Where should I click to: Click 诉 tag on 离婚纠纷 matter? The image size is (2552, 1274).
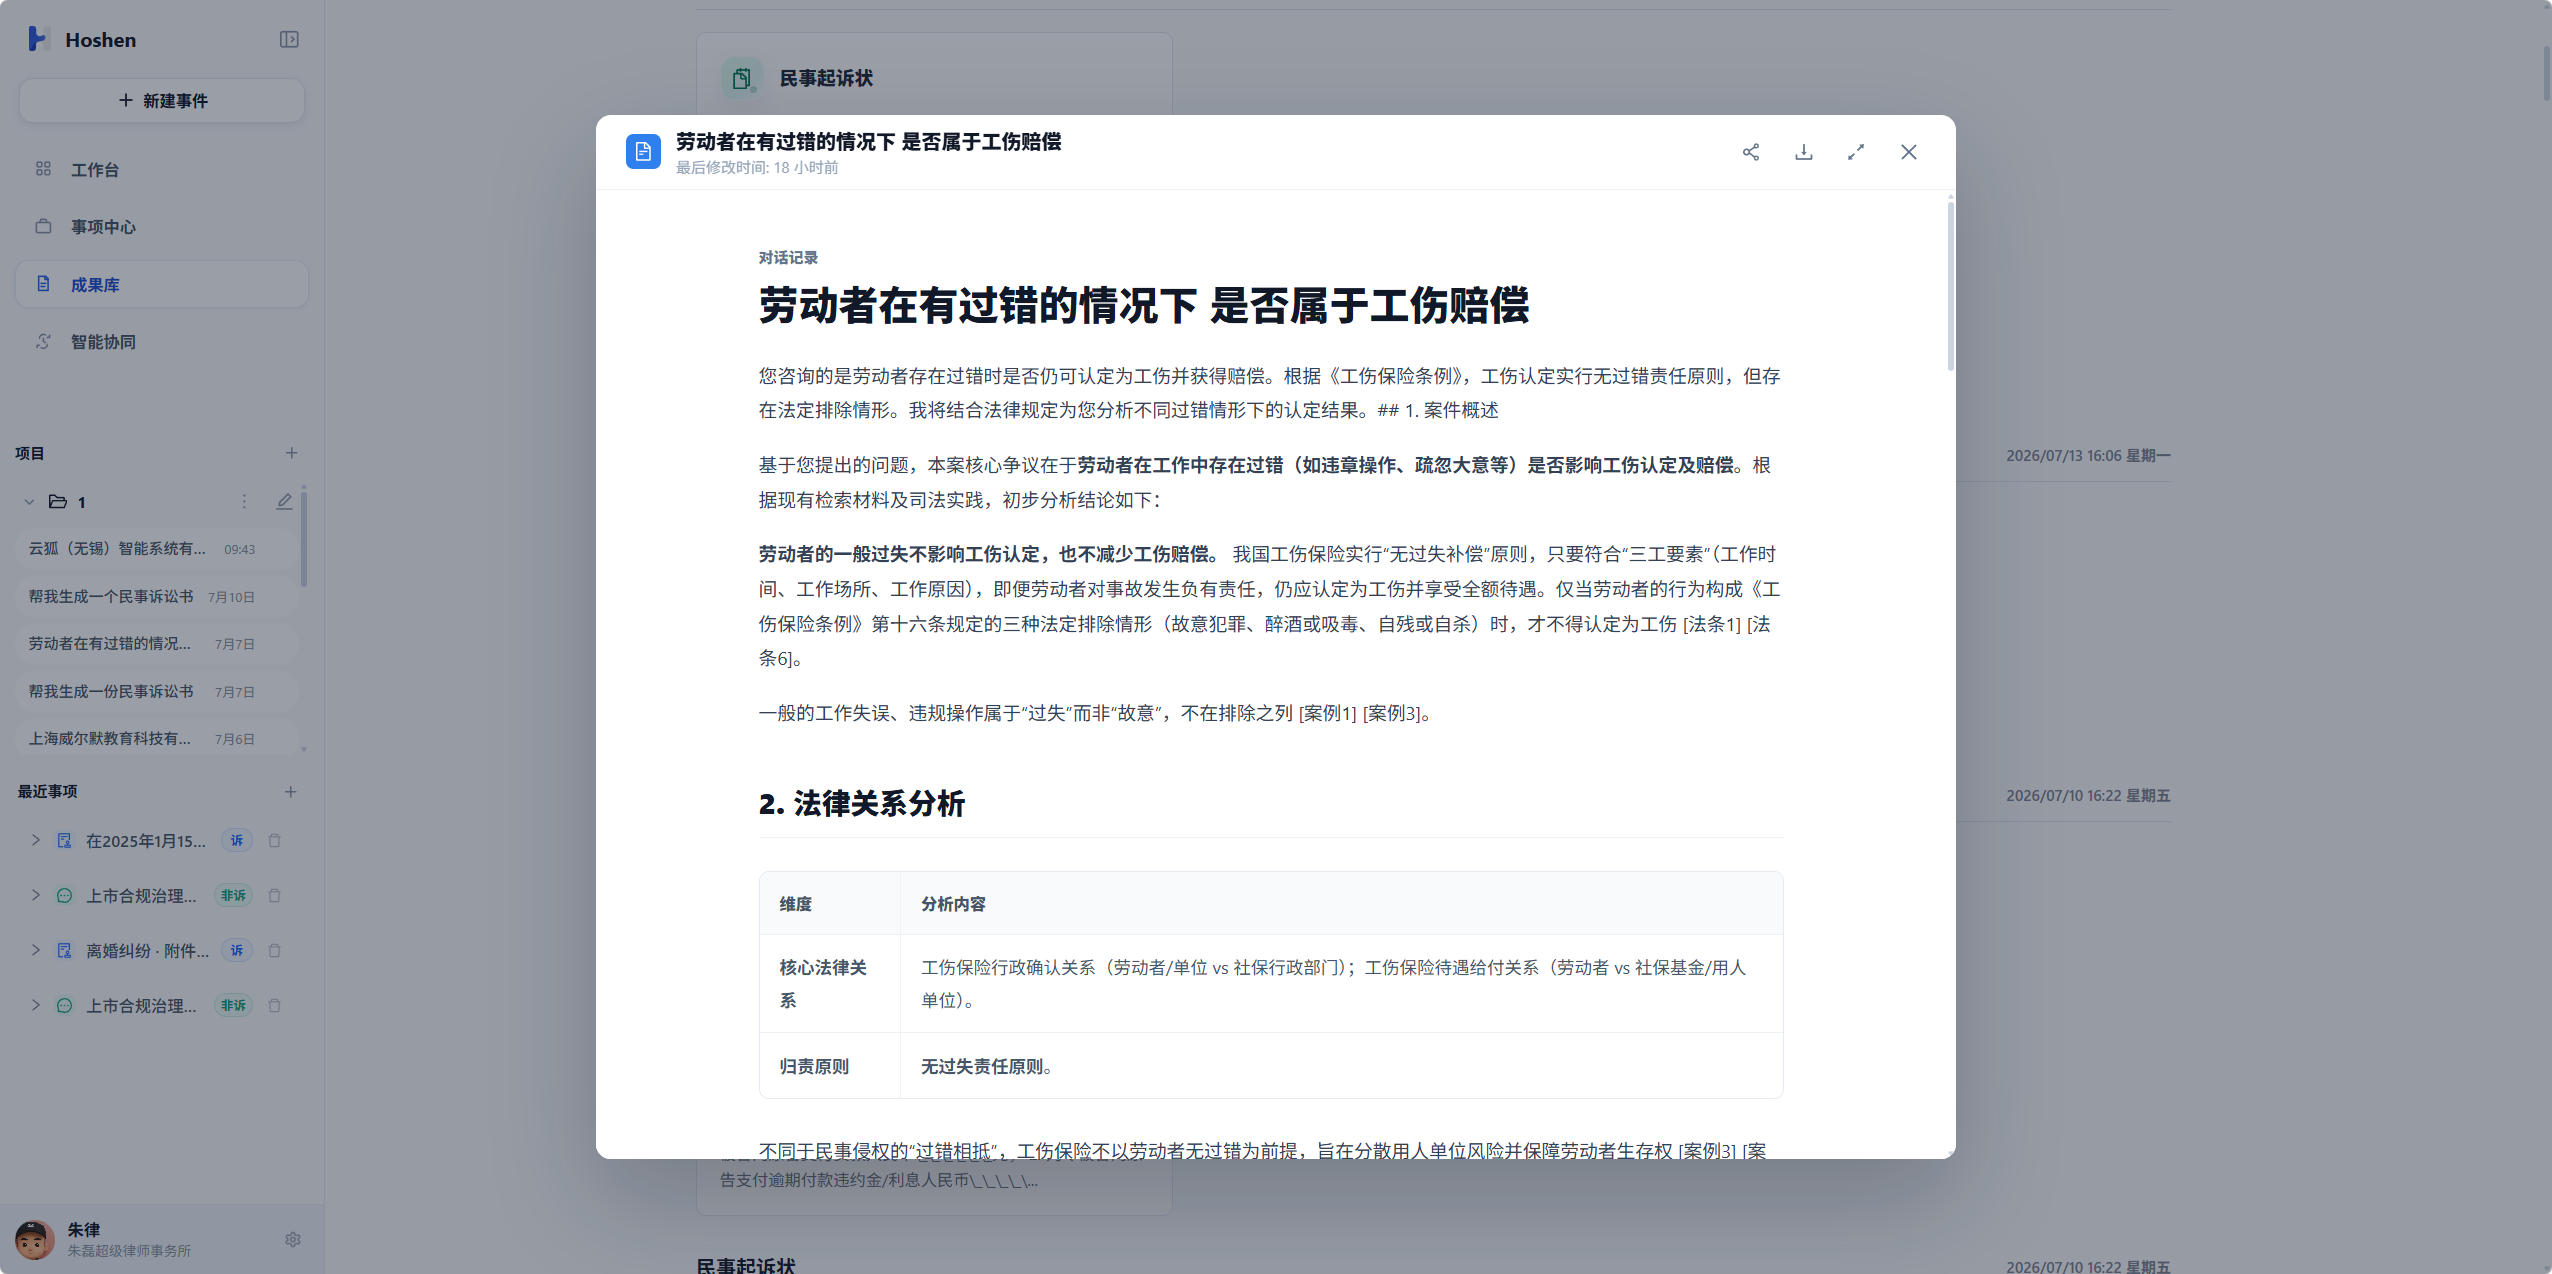click(x=237, y=951)
